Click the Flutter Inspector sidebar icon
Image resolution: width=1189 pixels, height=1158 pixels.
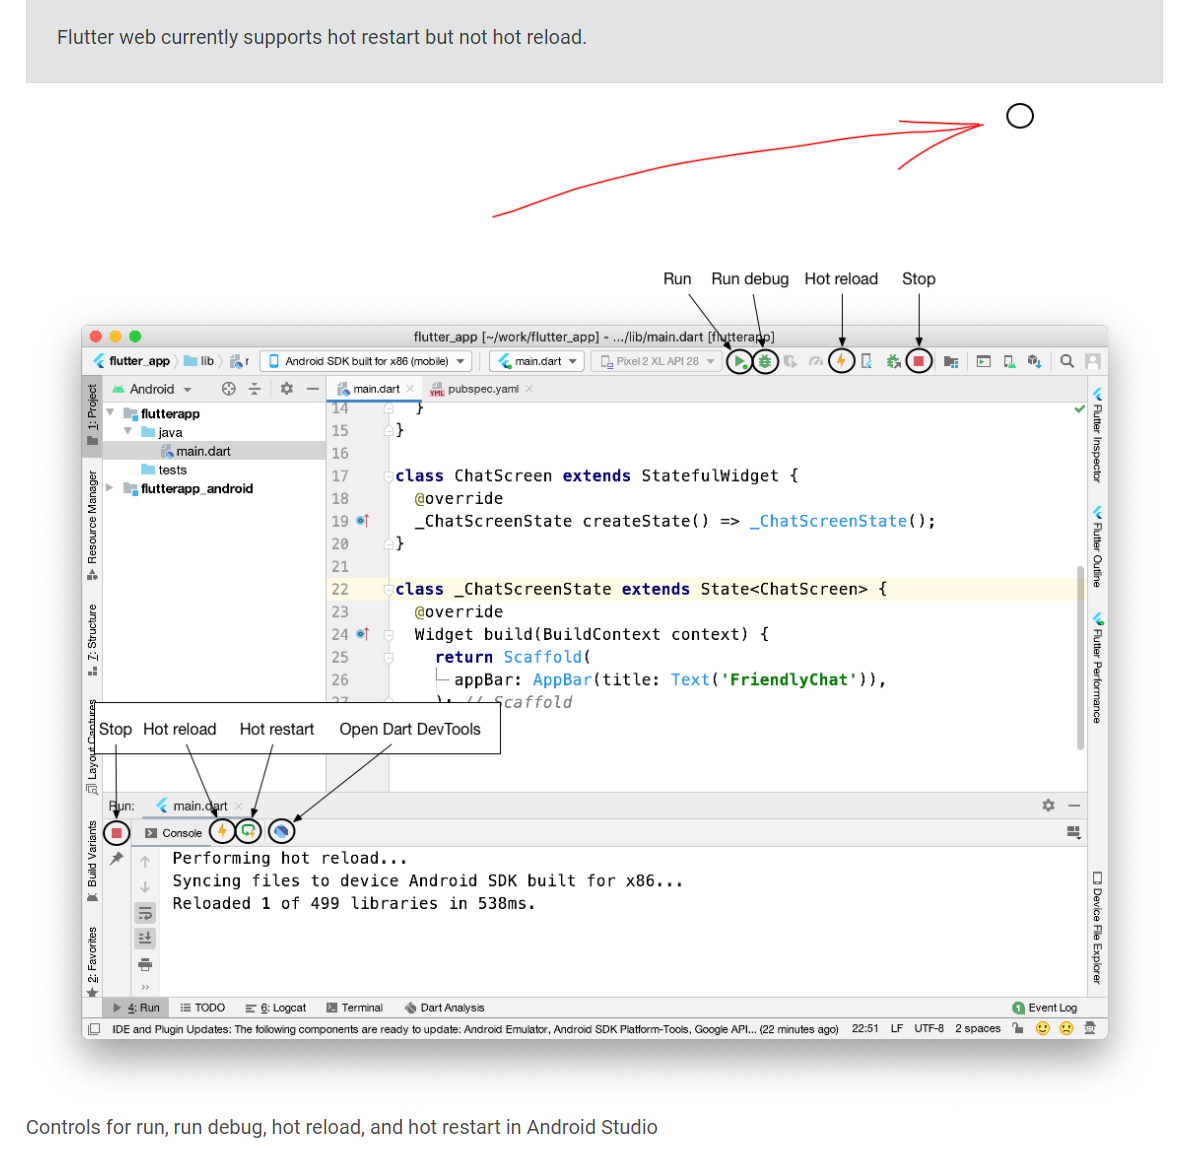coord(1097,435)
